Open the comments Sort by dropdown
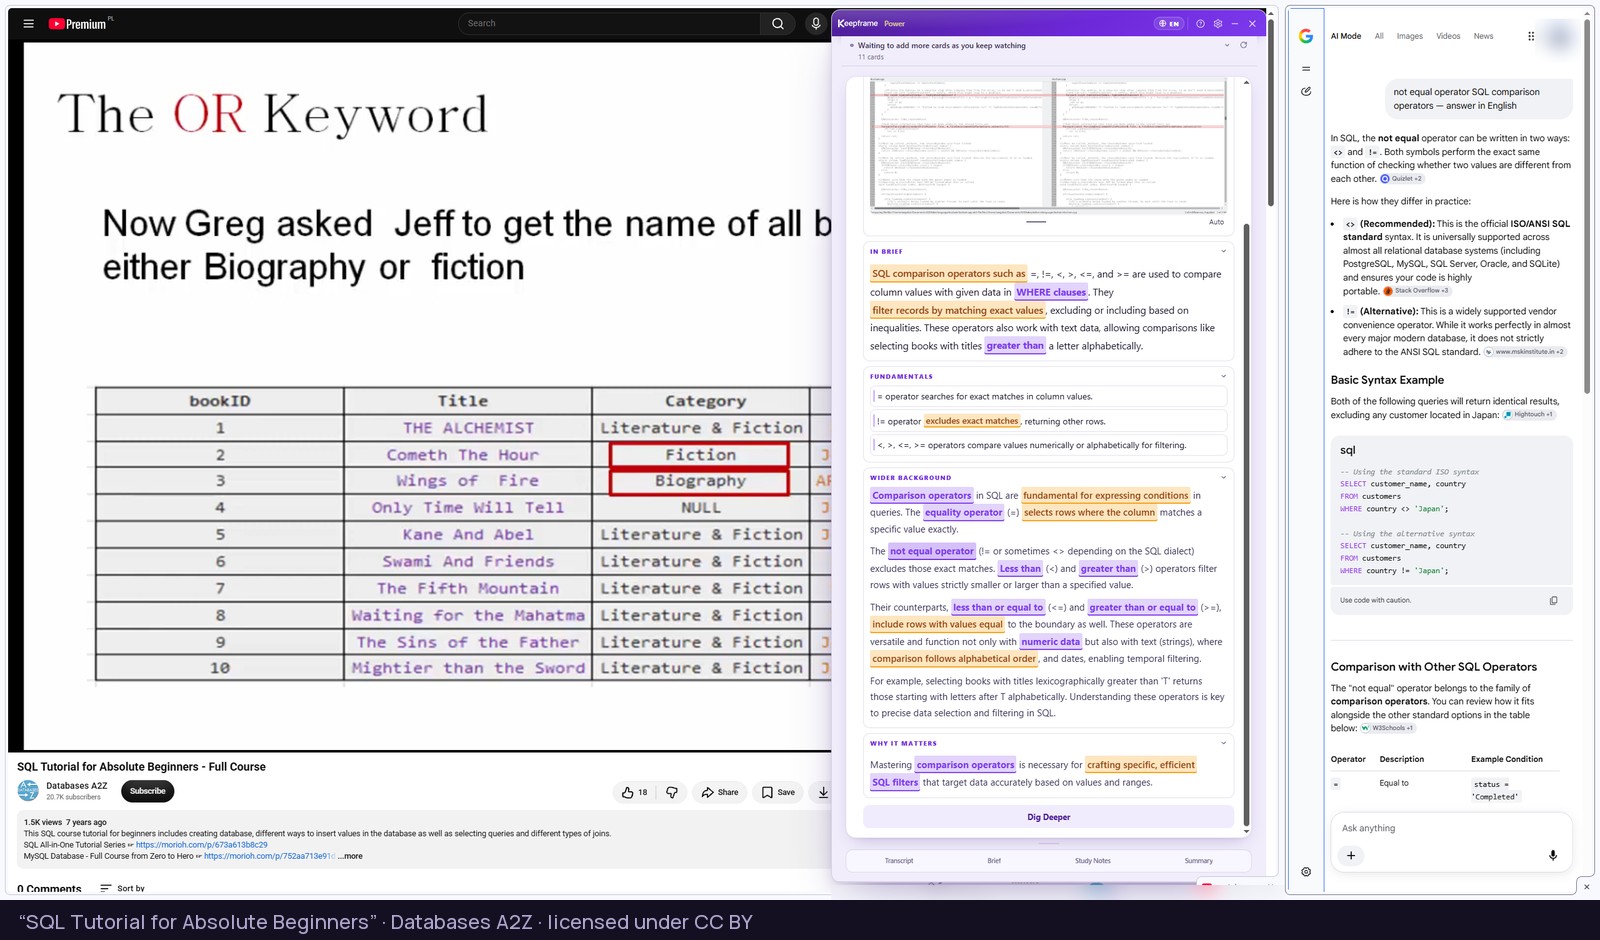This screenshot has height=940, width=1600. coord(122,888)
